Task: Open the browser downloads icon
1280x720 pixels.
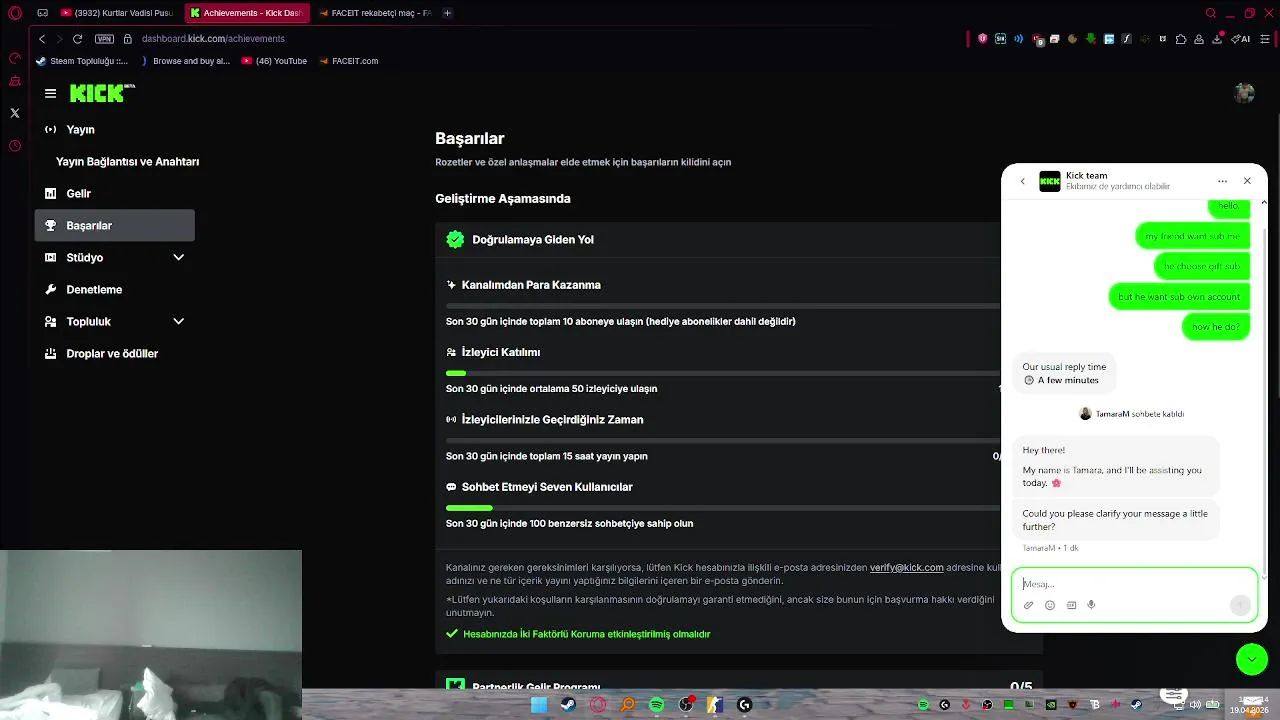Action: 1217,39
